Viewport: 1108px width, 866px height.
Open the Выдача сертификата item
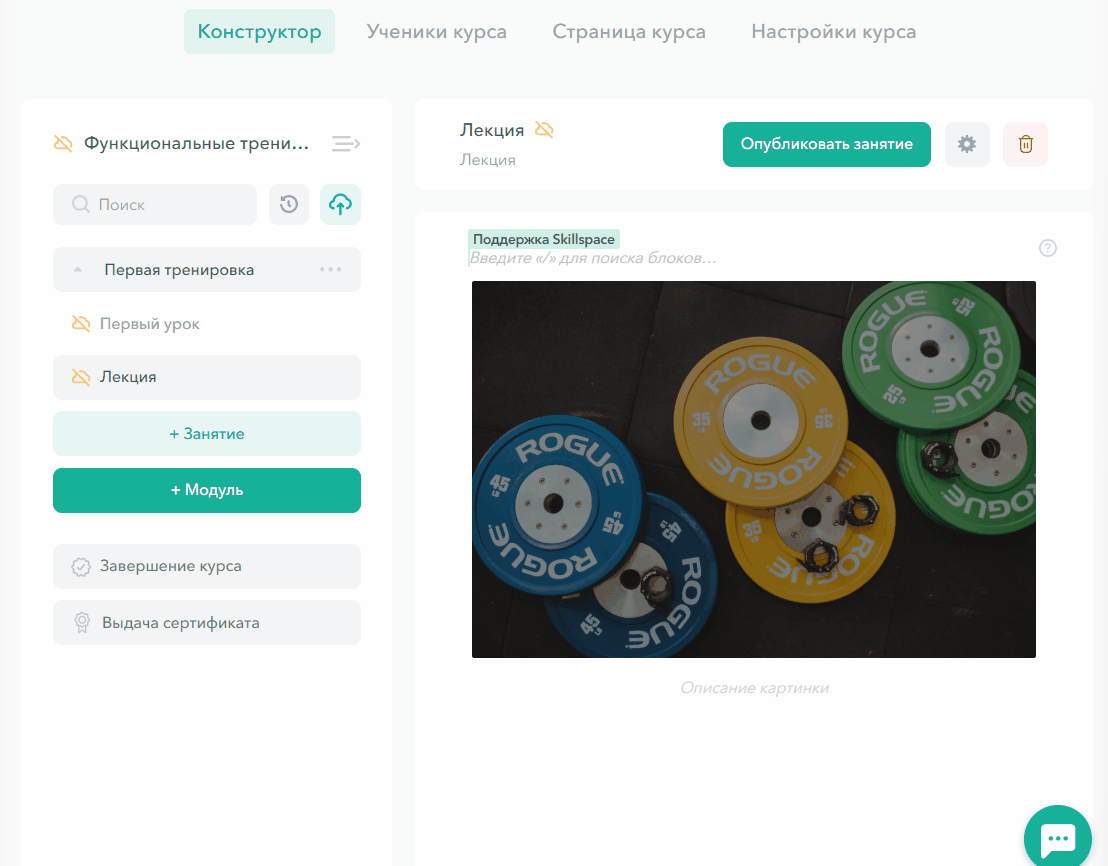pos(206,623)
